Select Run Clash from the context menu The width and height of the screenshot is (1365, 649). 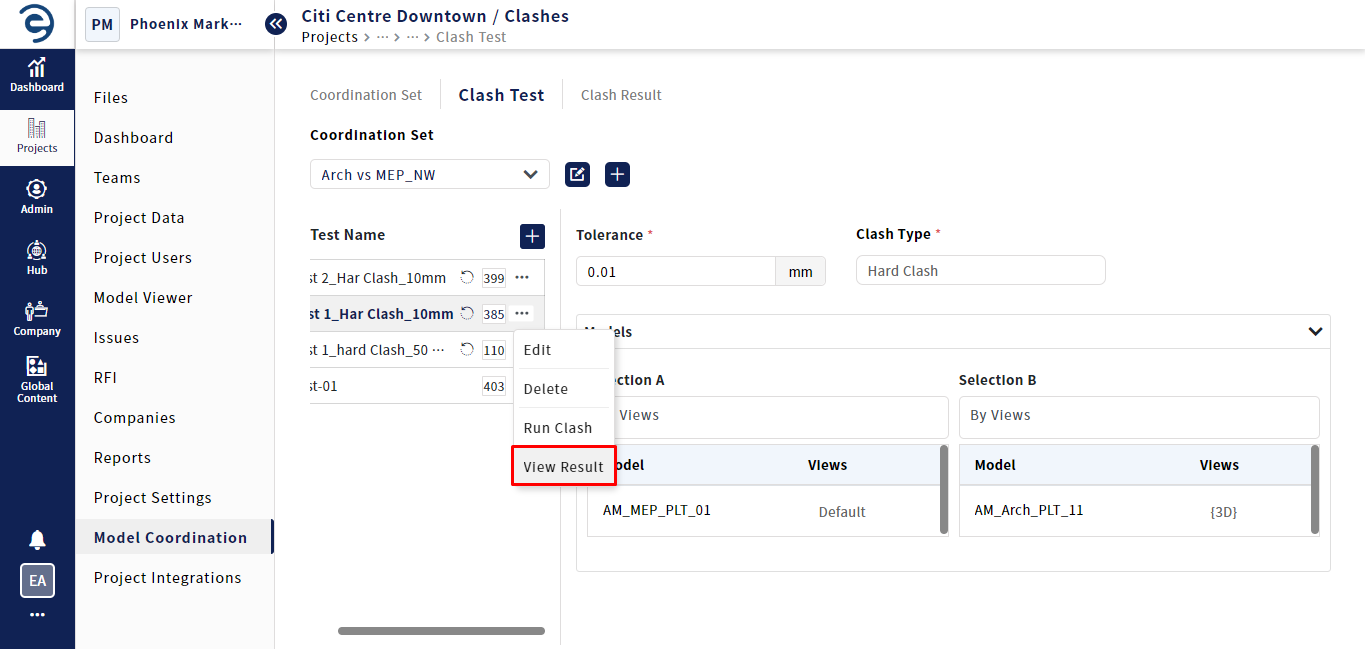[x=563, y=428]
